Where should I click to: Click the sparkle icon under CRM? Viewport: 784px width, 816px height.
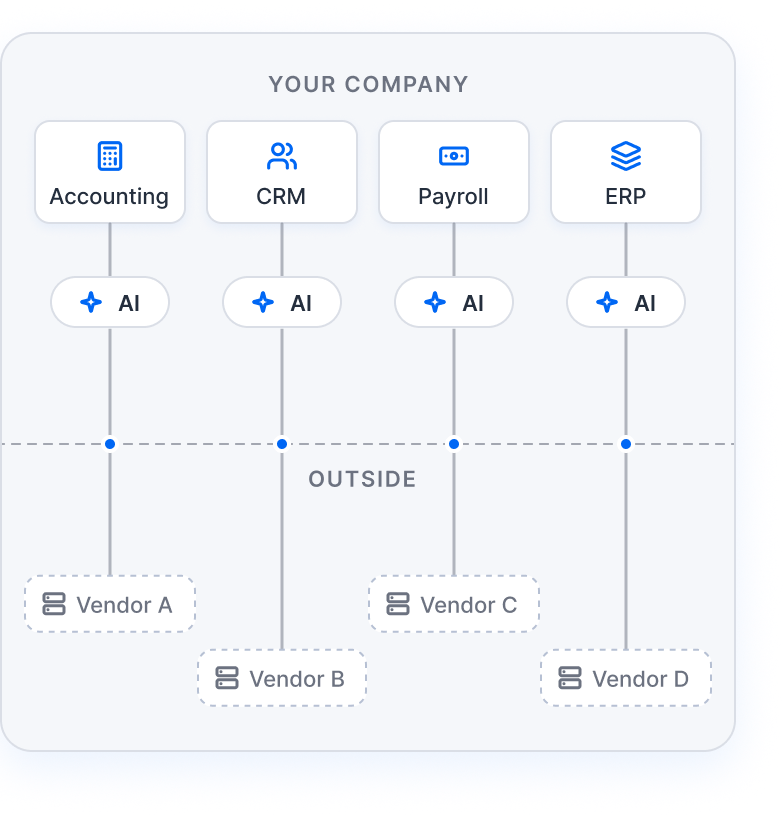pyautogui.click(x=263, y=302)
